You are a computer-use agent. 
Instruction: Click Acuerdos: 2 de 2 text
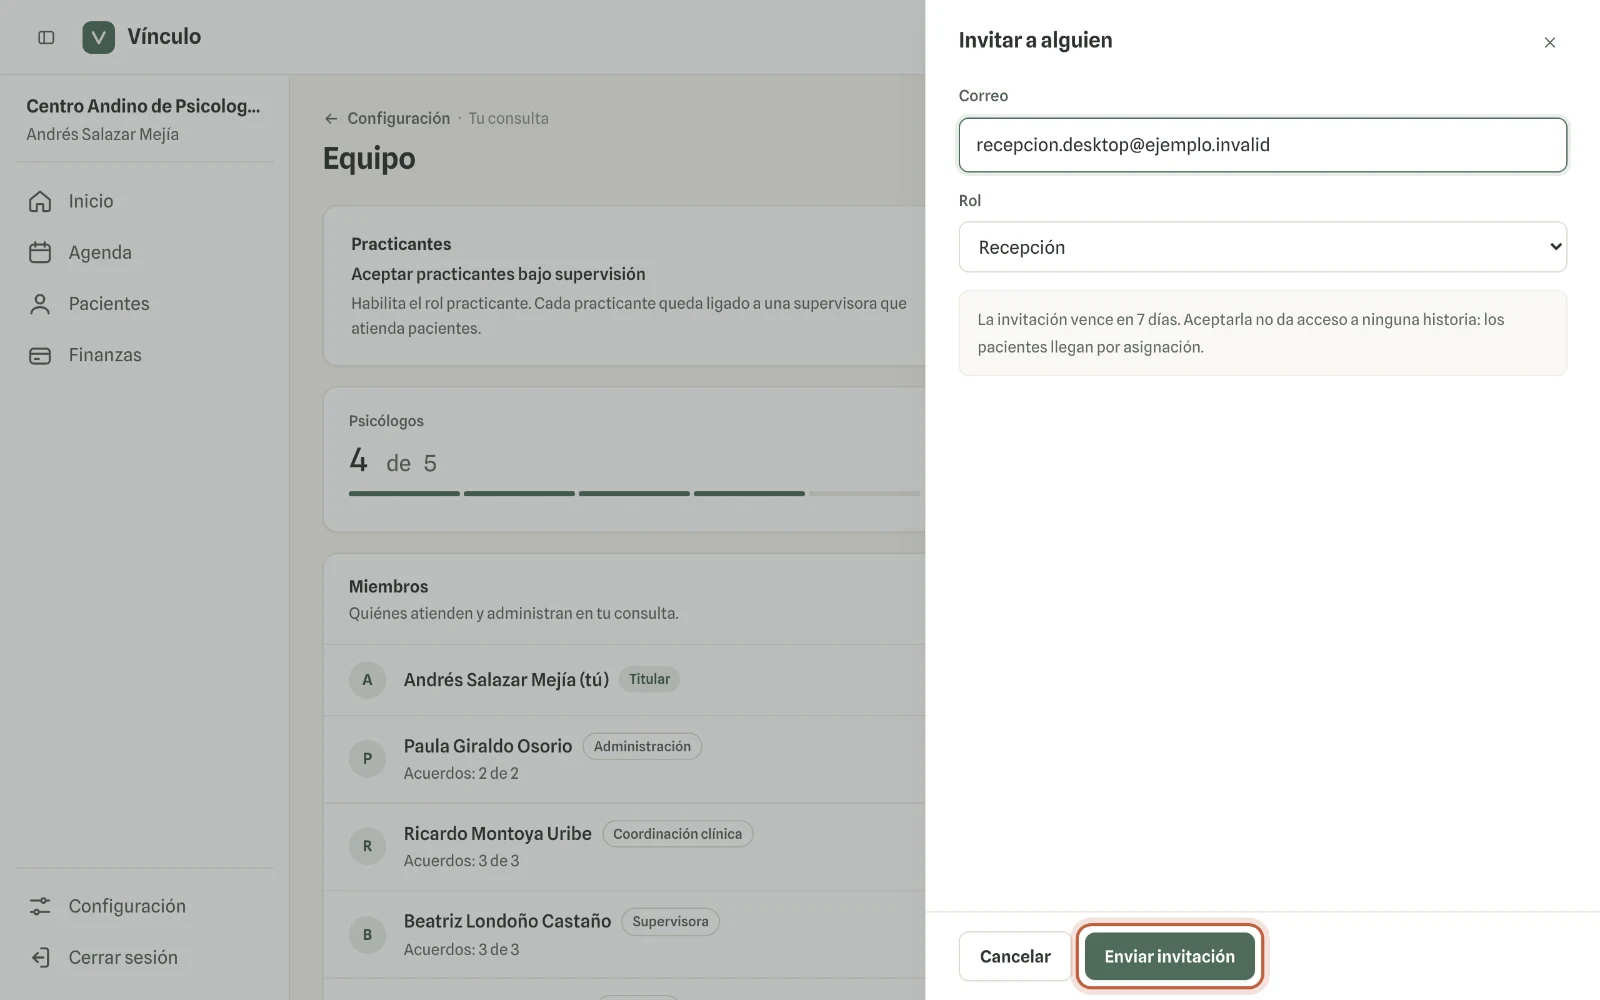click(461, 773)
